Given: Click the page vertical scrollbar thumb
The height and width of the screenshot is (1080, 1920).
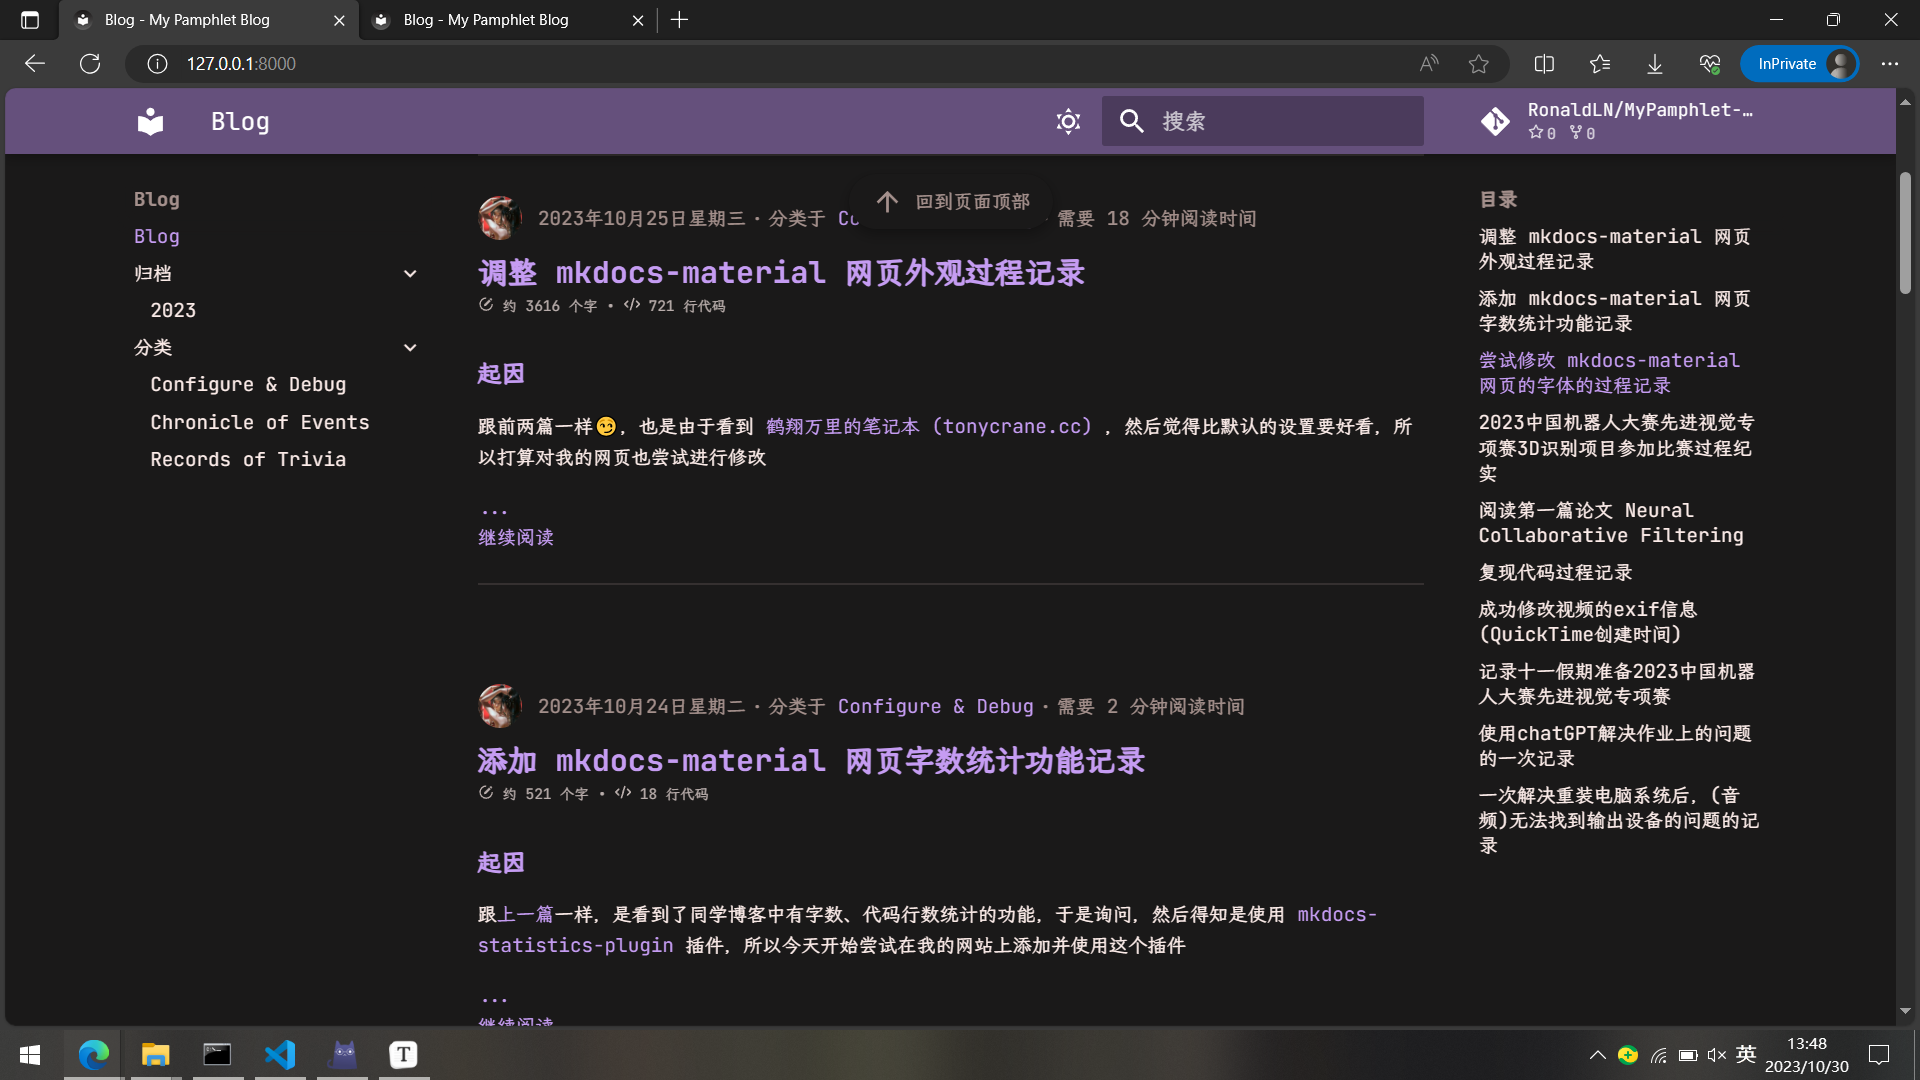Looking at the screenshot, I should pyautogui.click(x=1905, y=235).
